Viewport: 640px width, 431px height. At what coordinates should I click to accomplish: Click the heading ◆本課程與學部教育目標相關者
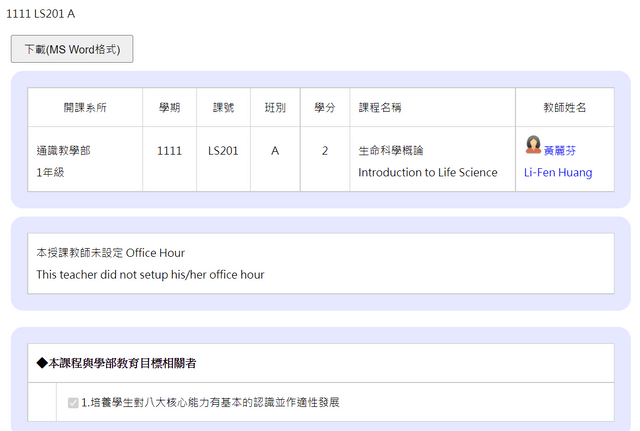point(116,363)
